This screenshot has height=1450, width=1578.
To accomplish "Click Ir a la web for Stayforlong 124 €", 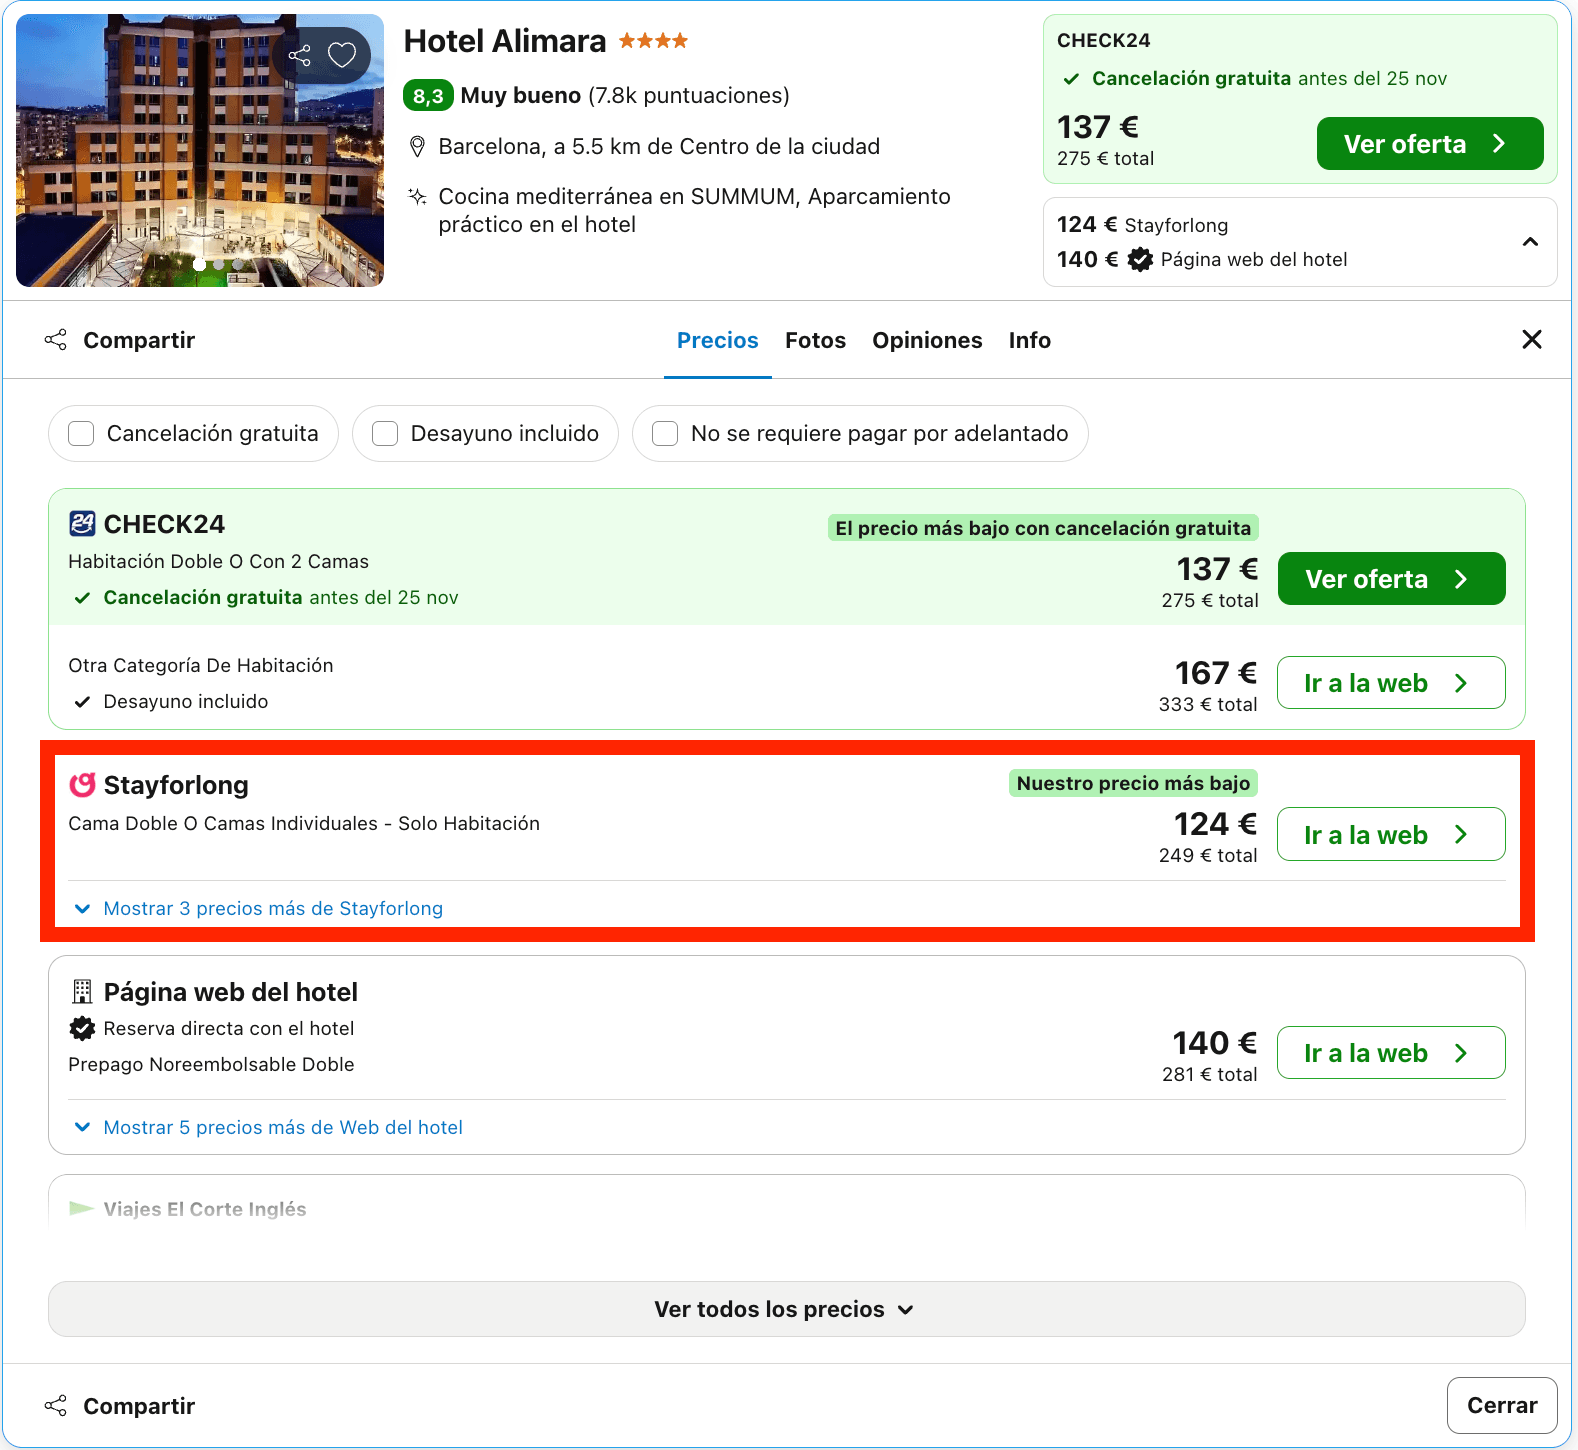I will coord(1391,834).
